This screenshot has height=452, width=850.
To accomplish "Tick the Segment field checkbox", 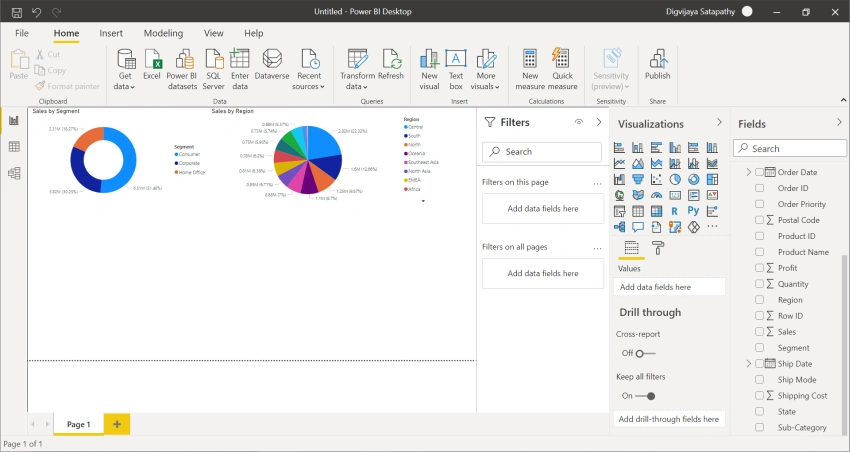I will tap(759, 347).
